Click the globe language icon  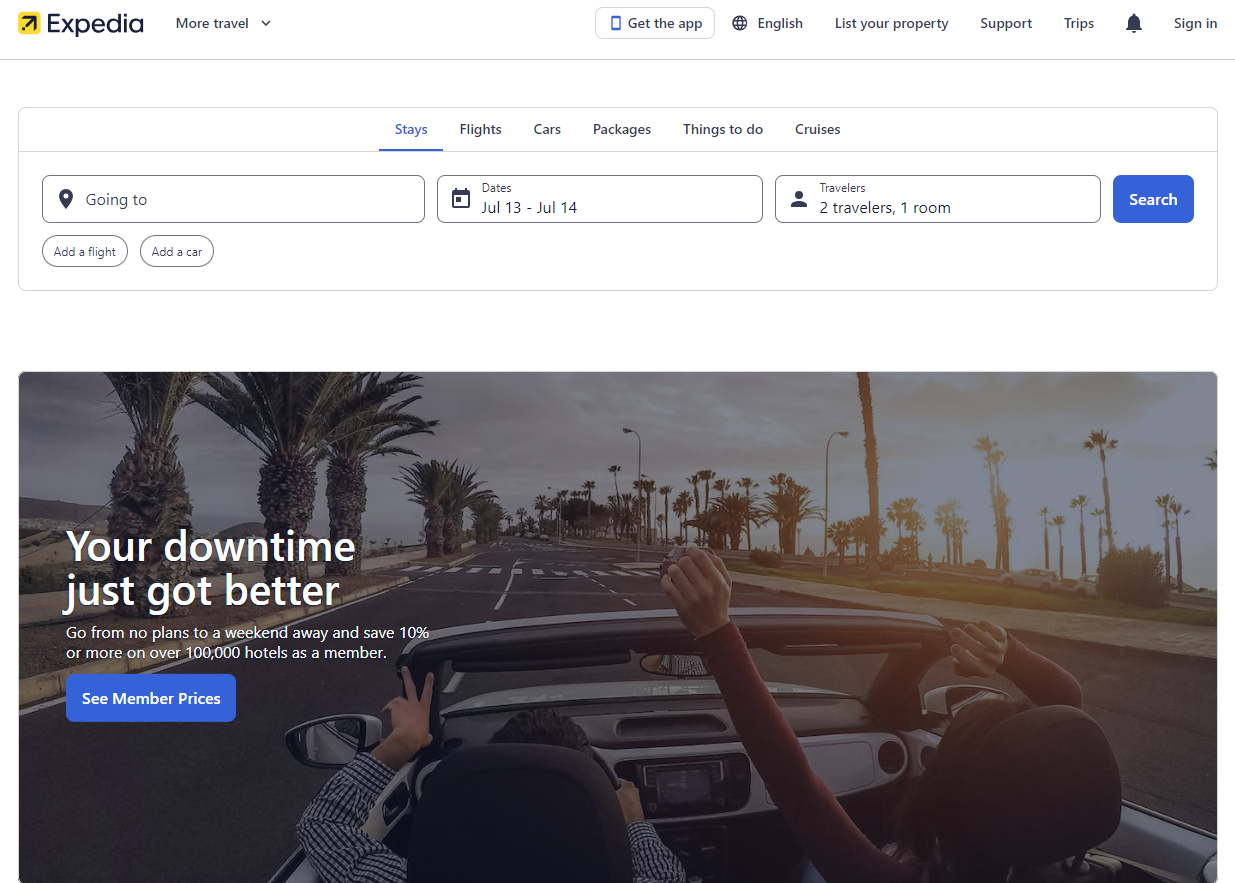[739, 24]
